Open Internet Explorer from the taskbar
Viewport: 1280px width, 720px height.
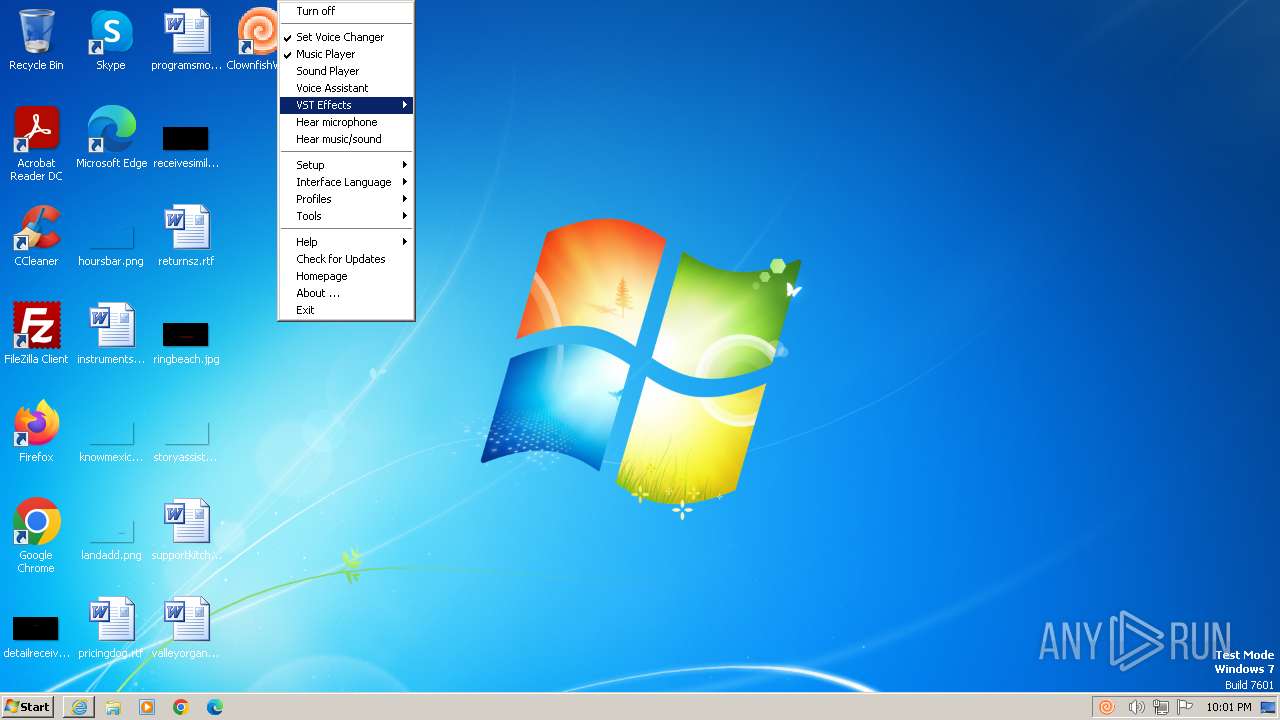point(79,707)
